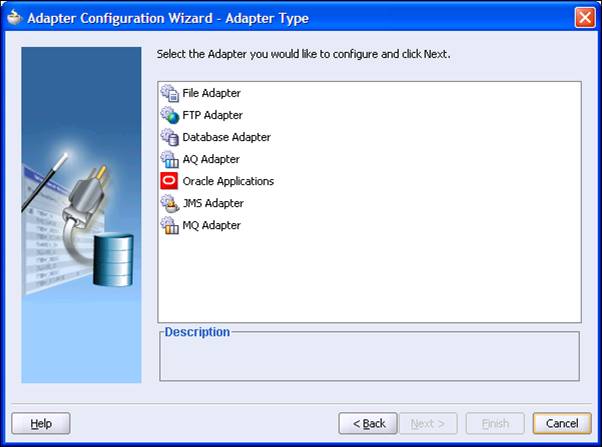The height and width of the screenshot is (447, 602).
Task: Go back with the Back button
Action: [x=368, y=423]
